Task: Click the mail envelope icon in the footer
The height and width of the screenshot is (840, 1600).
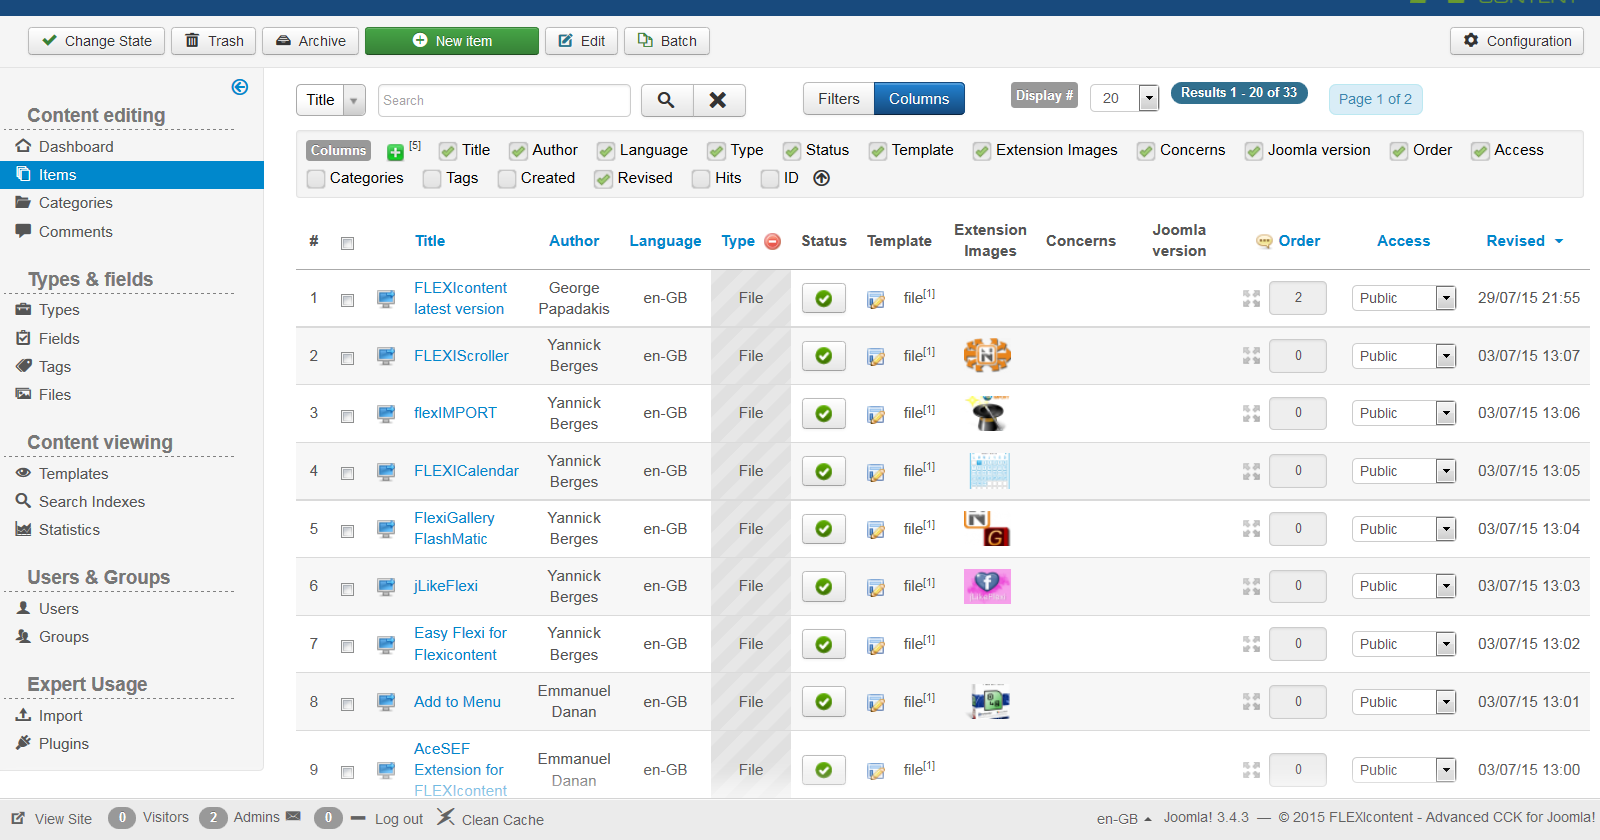Action: pos(293,816)
